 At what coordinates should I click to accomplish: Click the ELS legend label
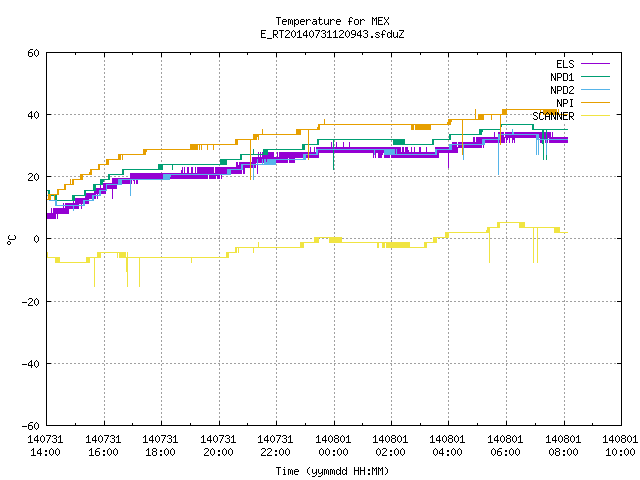pyautogui.click(x=565, y=64)
